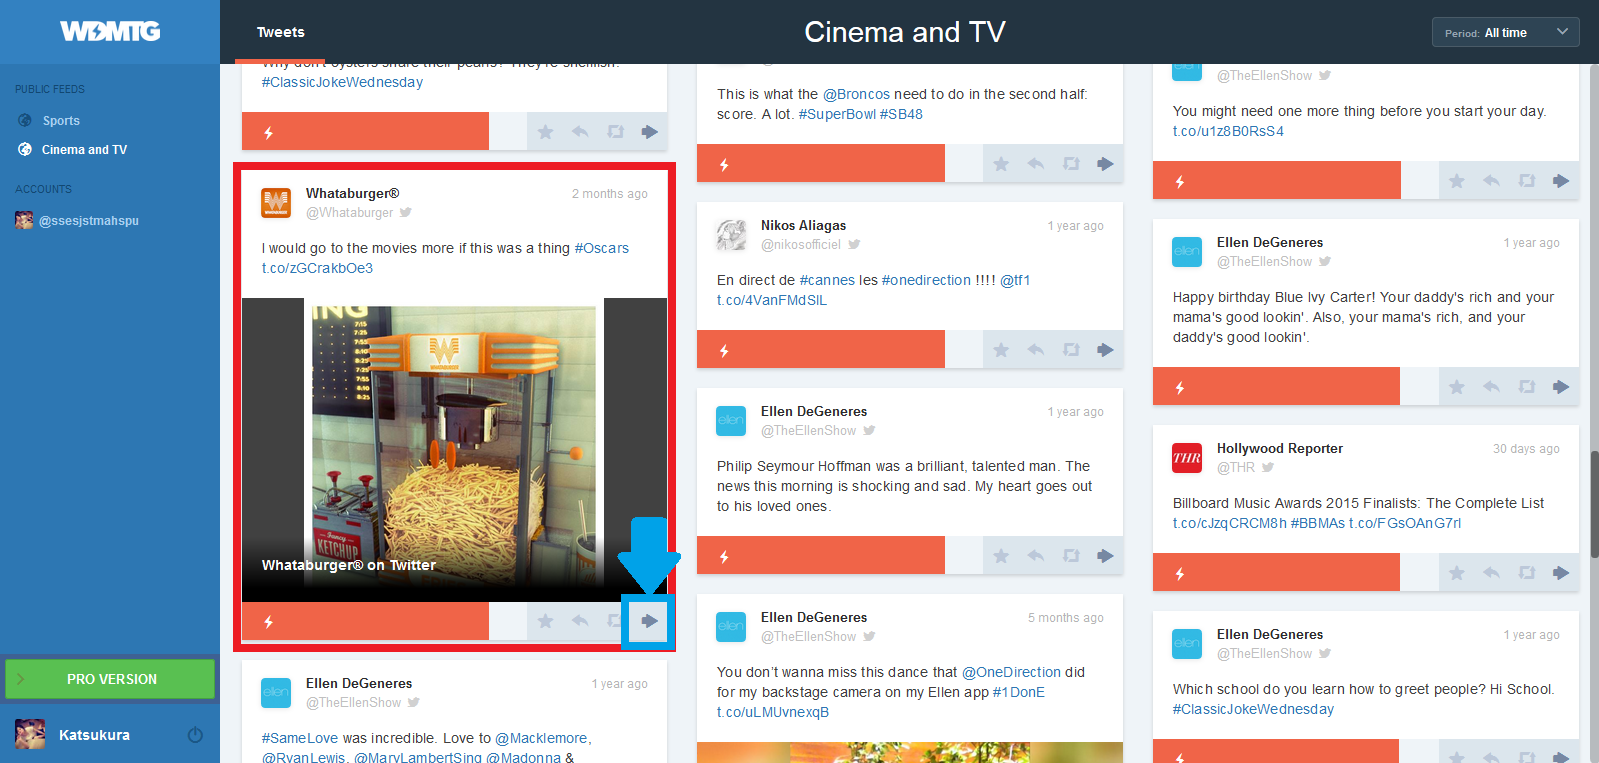The height and width of the screenshot is (763, 1599).
Task: Click the WDMTG logo
Action: [x=110, y=31]
